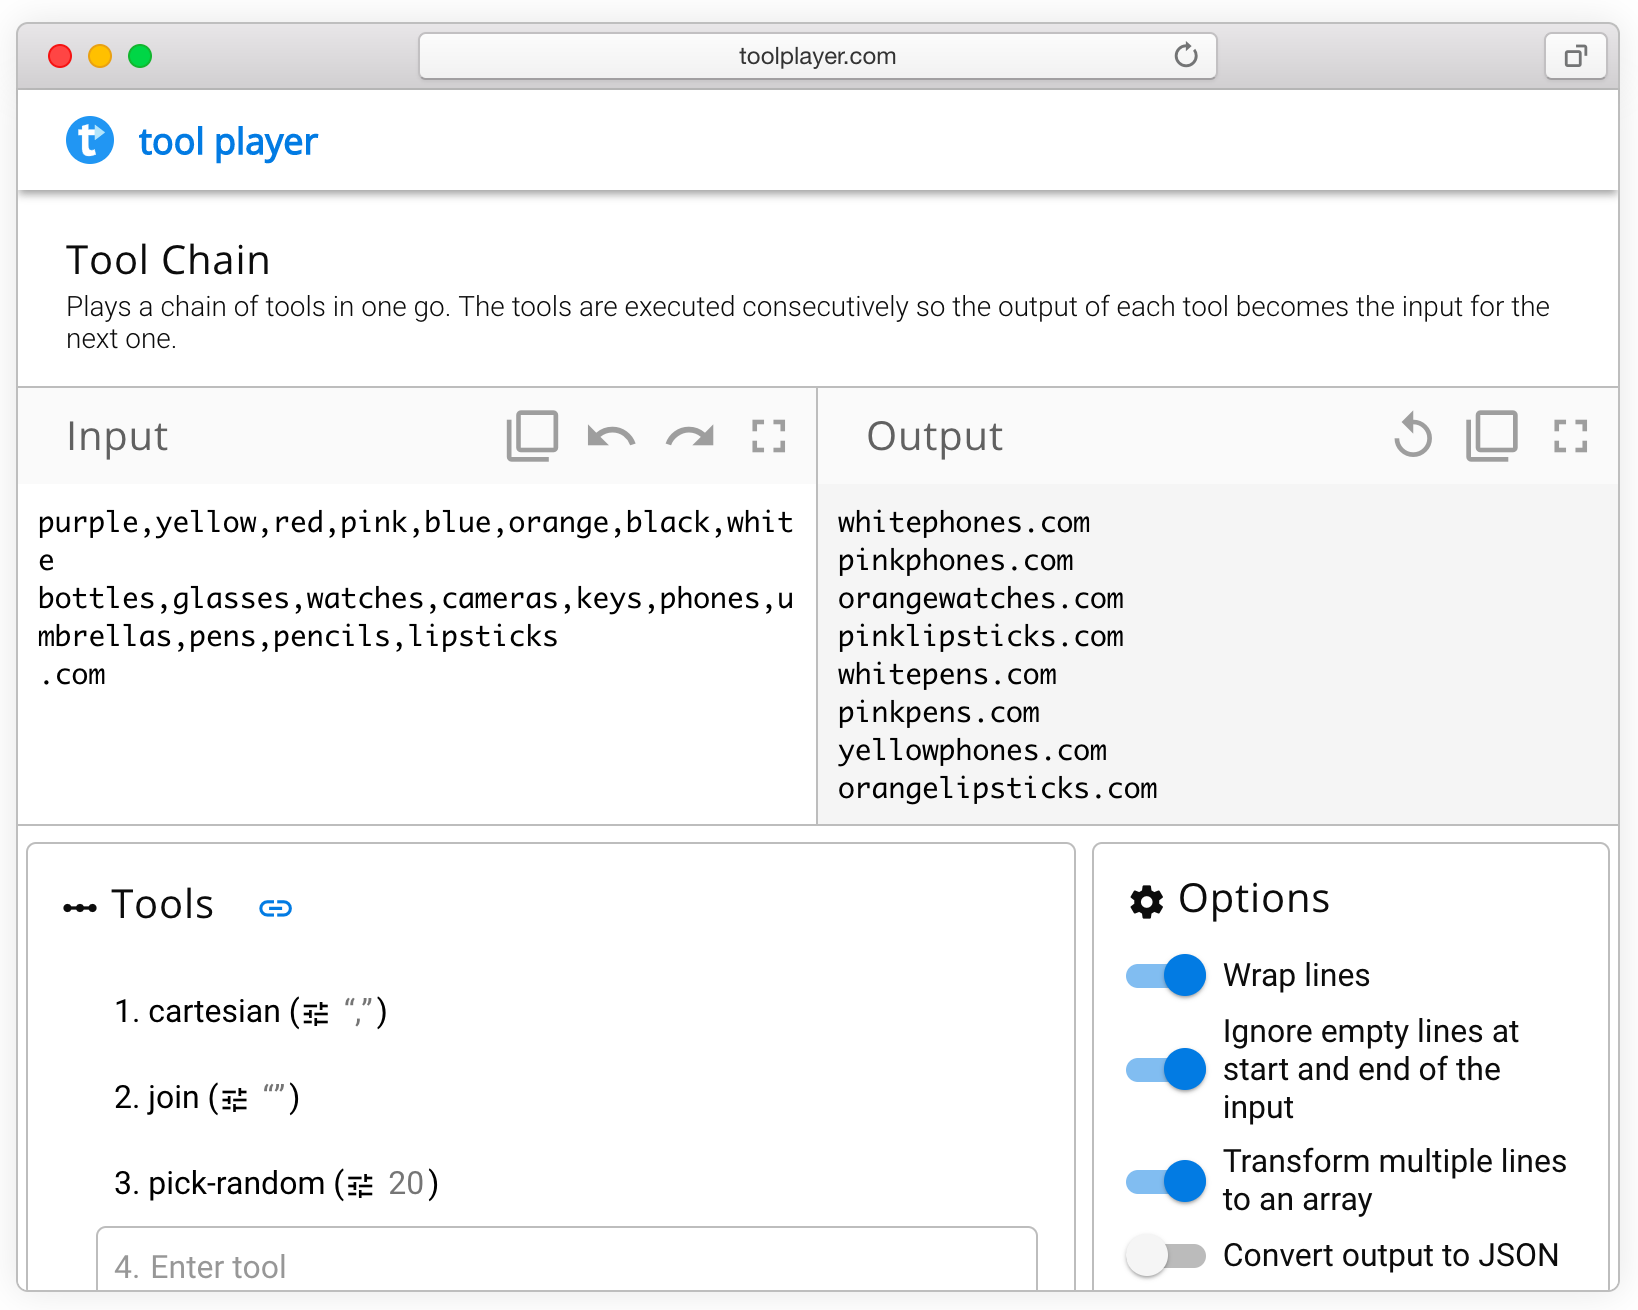The width and height of the screenshot is (1638, 1310).
Task: Reload the page with the refresh icon
Action: 1186,55
